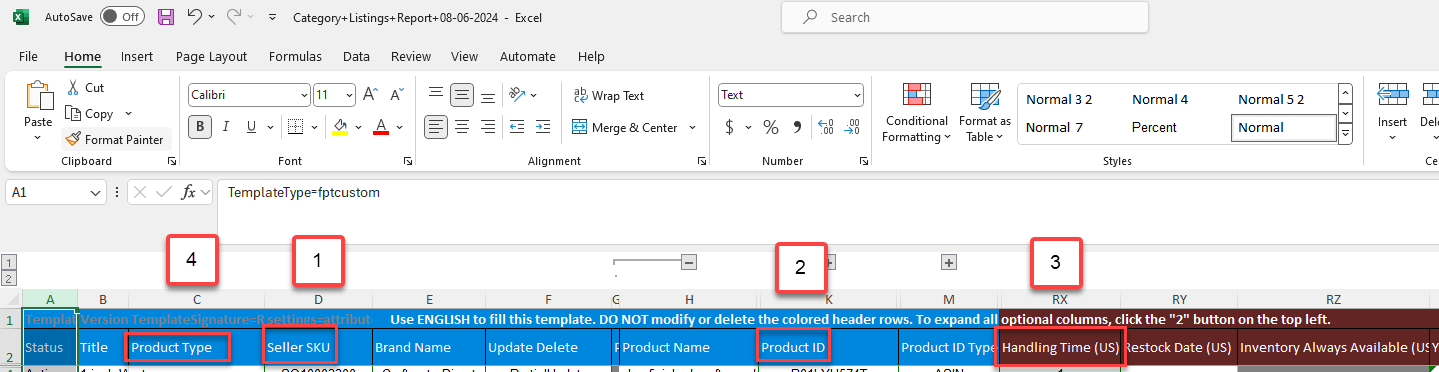Switch to the Automate tab
Image resolution: width=1439 pixels, height=372 pixels.
(527, 57)
